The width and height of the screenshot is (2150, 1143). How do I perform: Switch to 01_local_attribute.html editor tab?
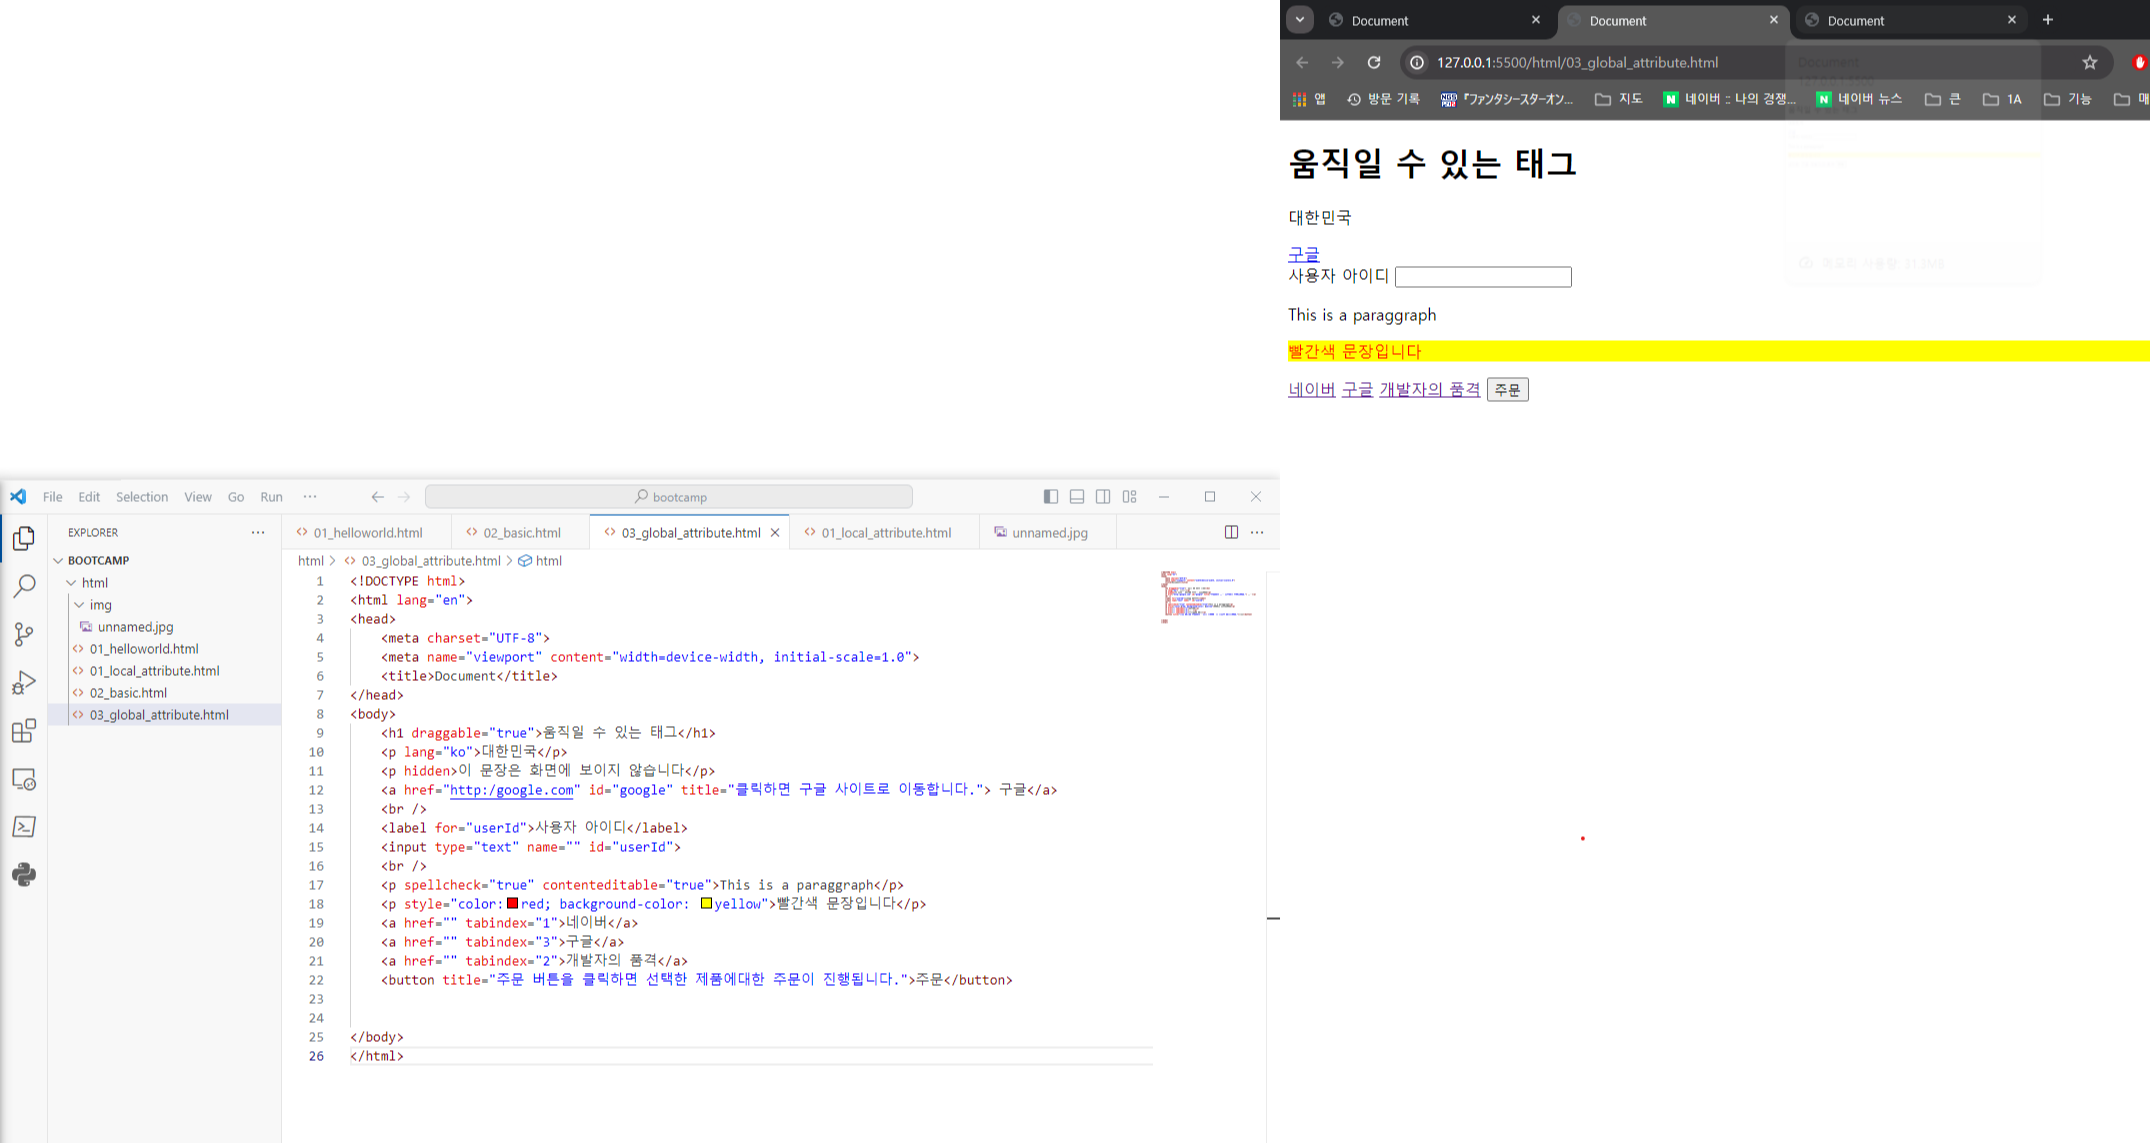(885, 533)
